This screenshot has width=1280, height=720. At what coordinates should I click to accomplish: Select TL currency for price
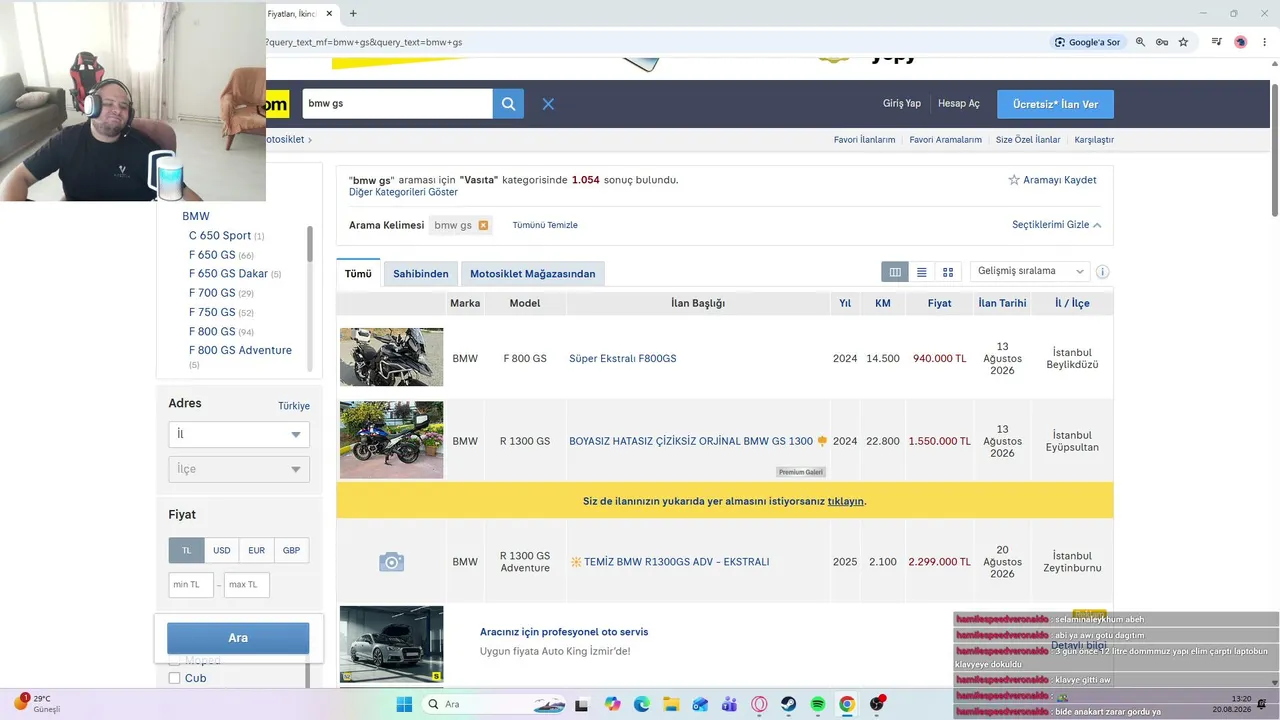click(186, 550)
